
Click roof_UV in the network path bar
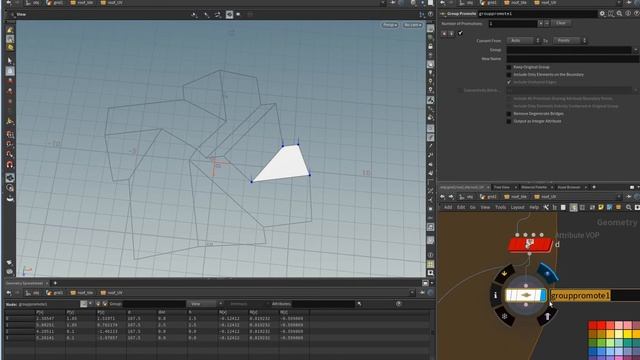point(545,197)
